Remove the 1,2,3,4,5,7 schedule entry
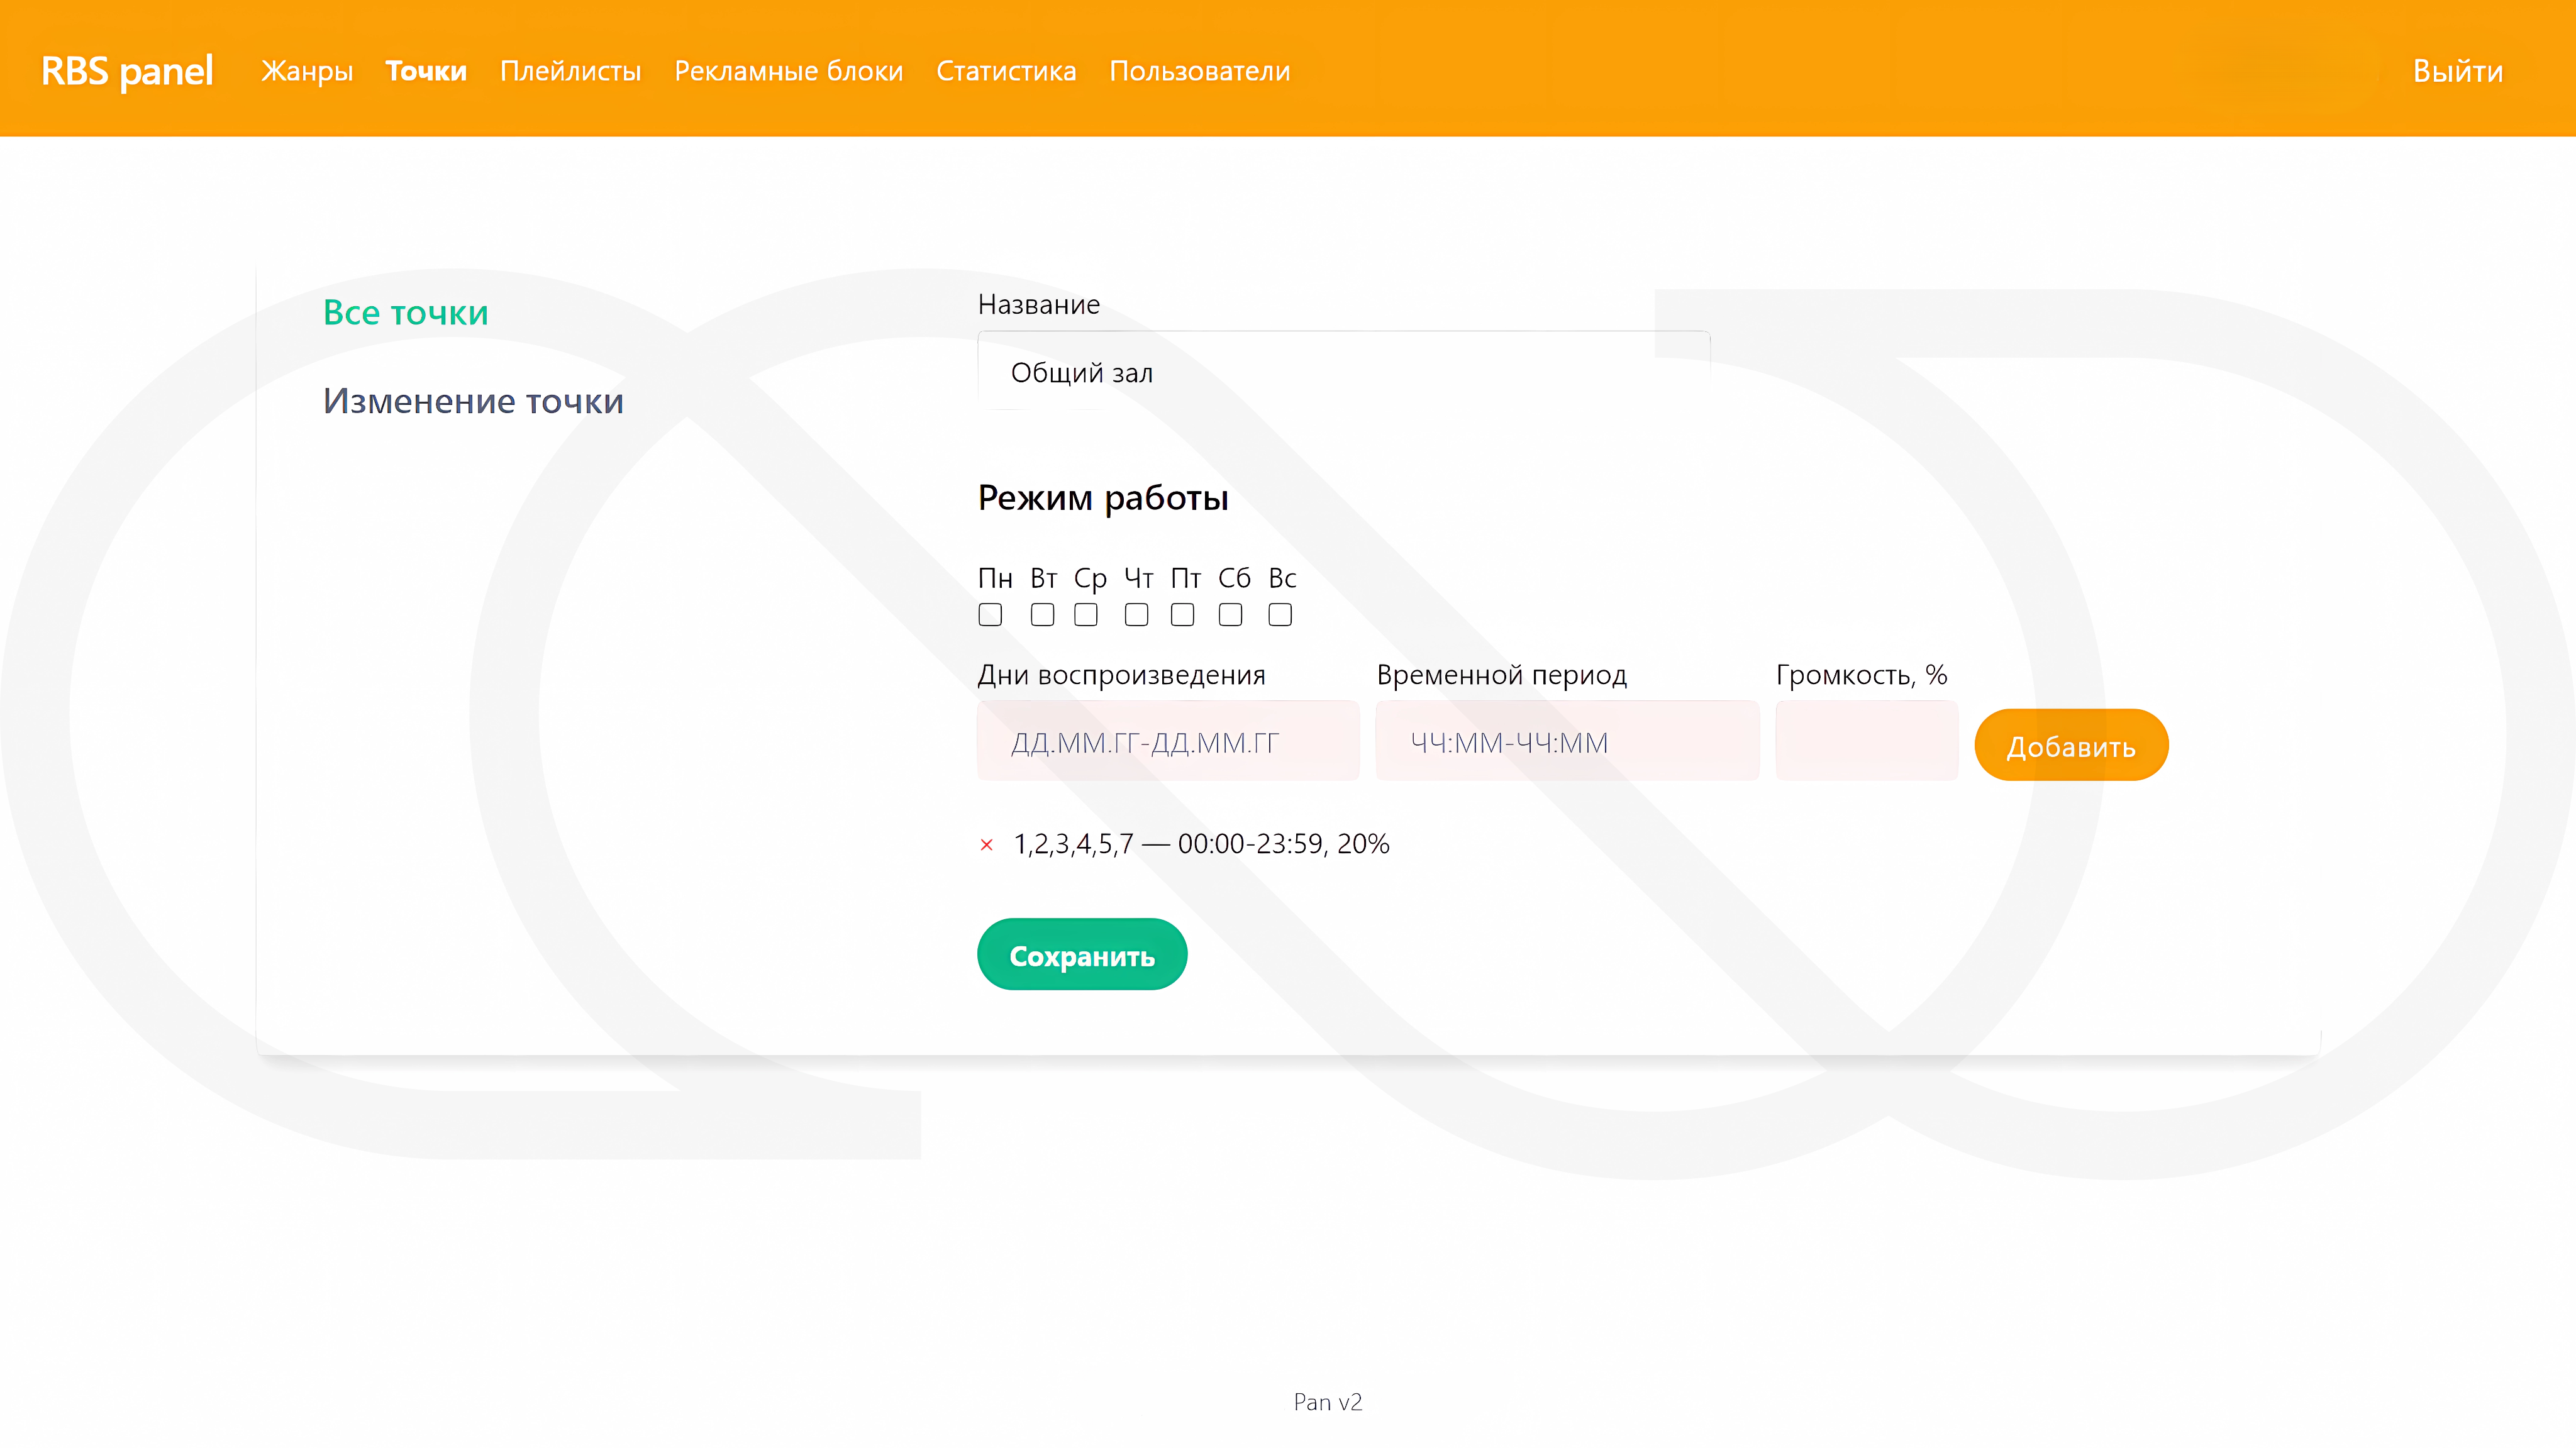This screenshot has width=2576, height=1448. (986, 845)
